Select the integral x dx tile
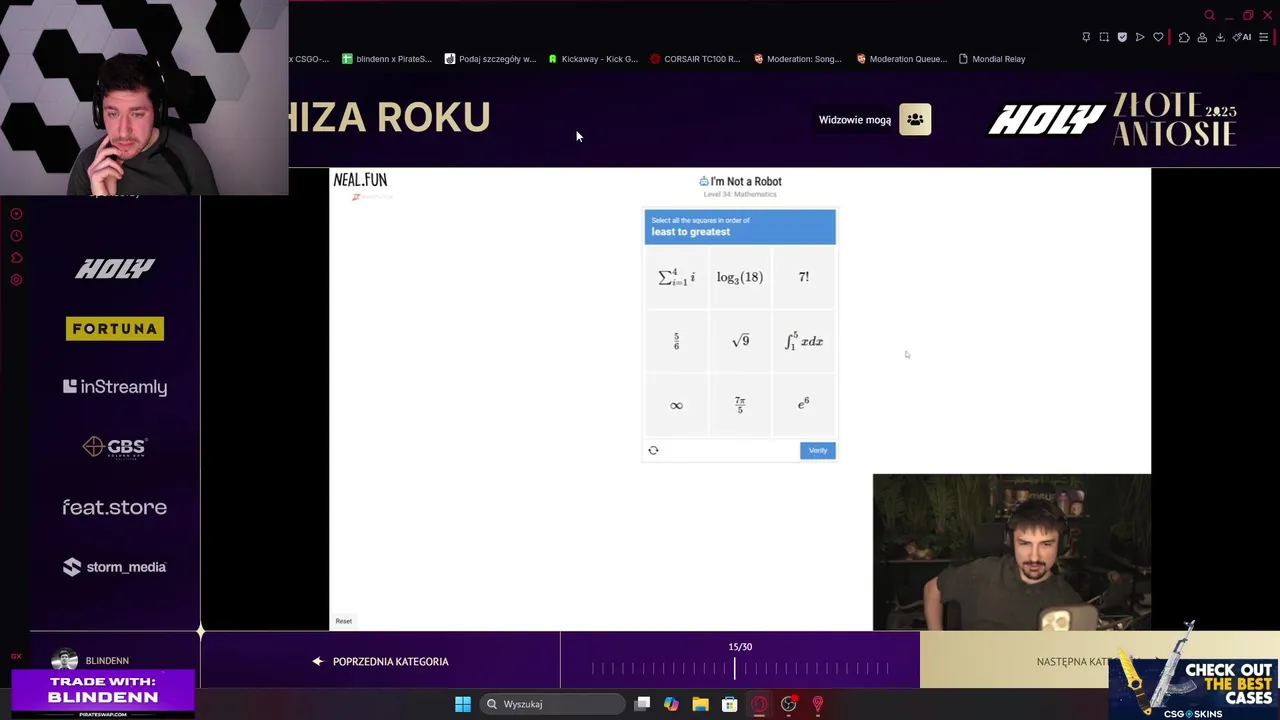 pyautogui.click(x=804, y=341)
